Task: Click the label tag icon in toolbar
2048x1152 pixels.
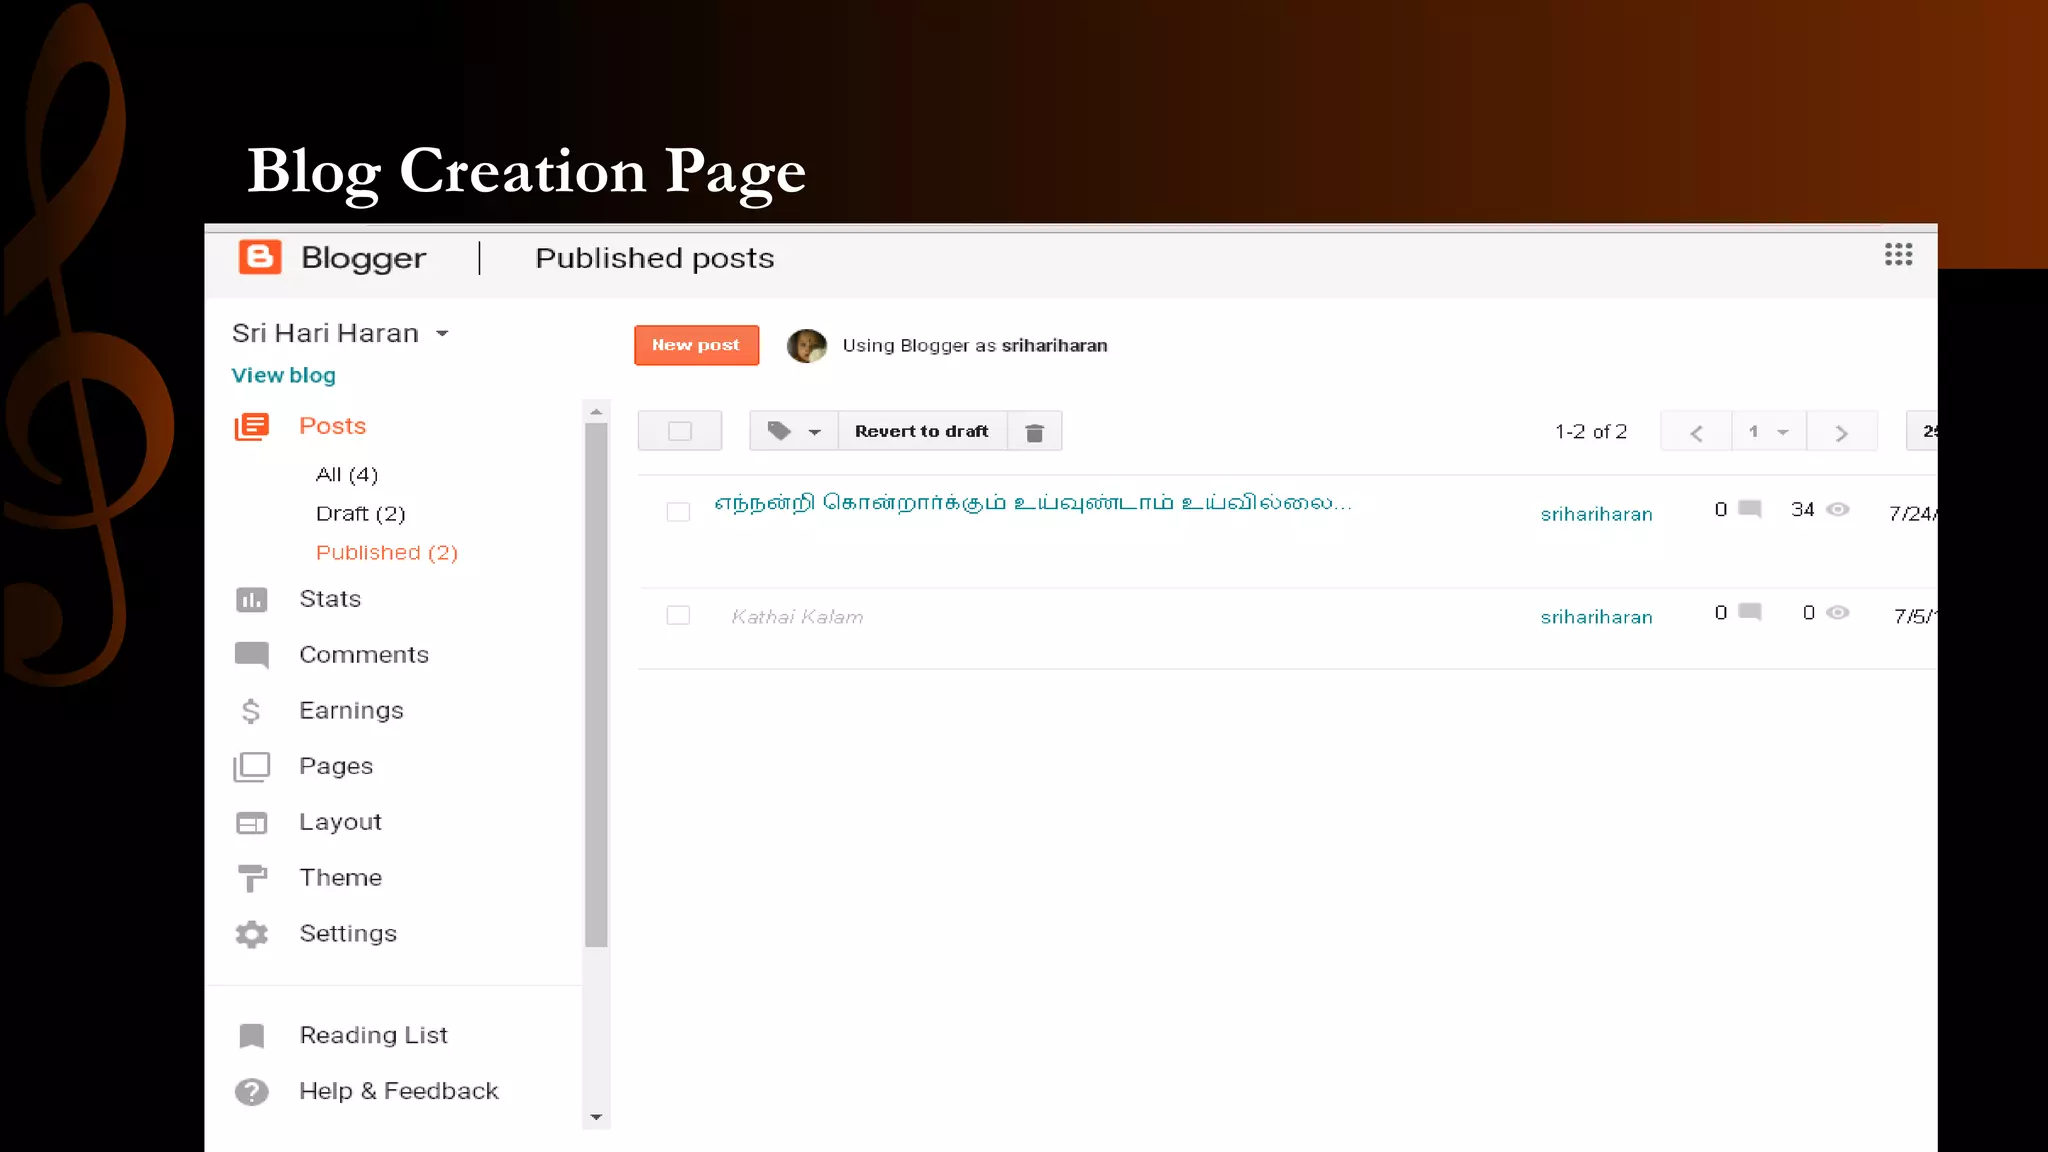Action: 779,431
